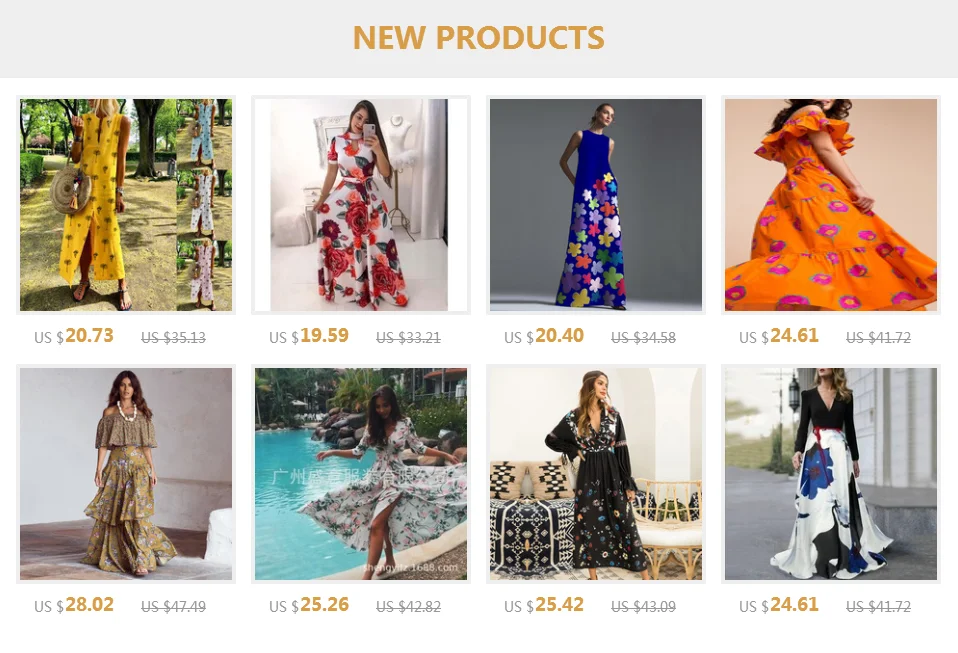Click the US $28.02 price
Viewport: 958px width, 653px height.
[74, 605]
